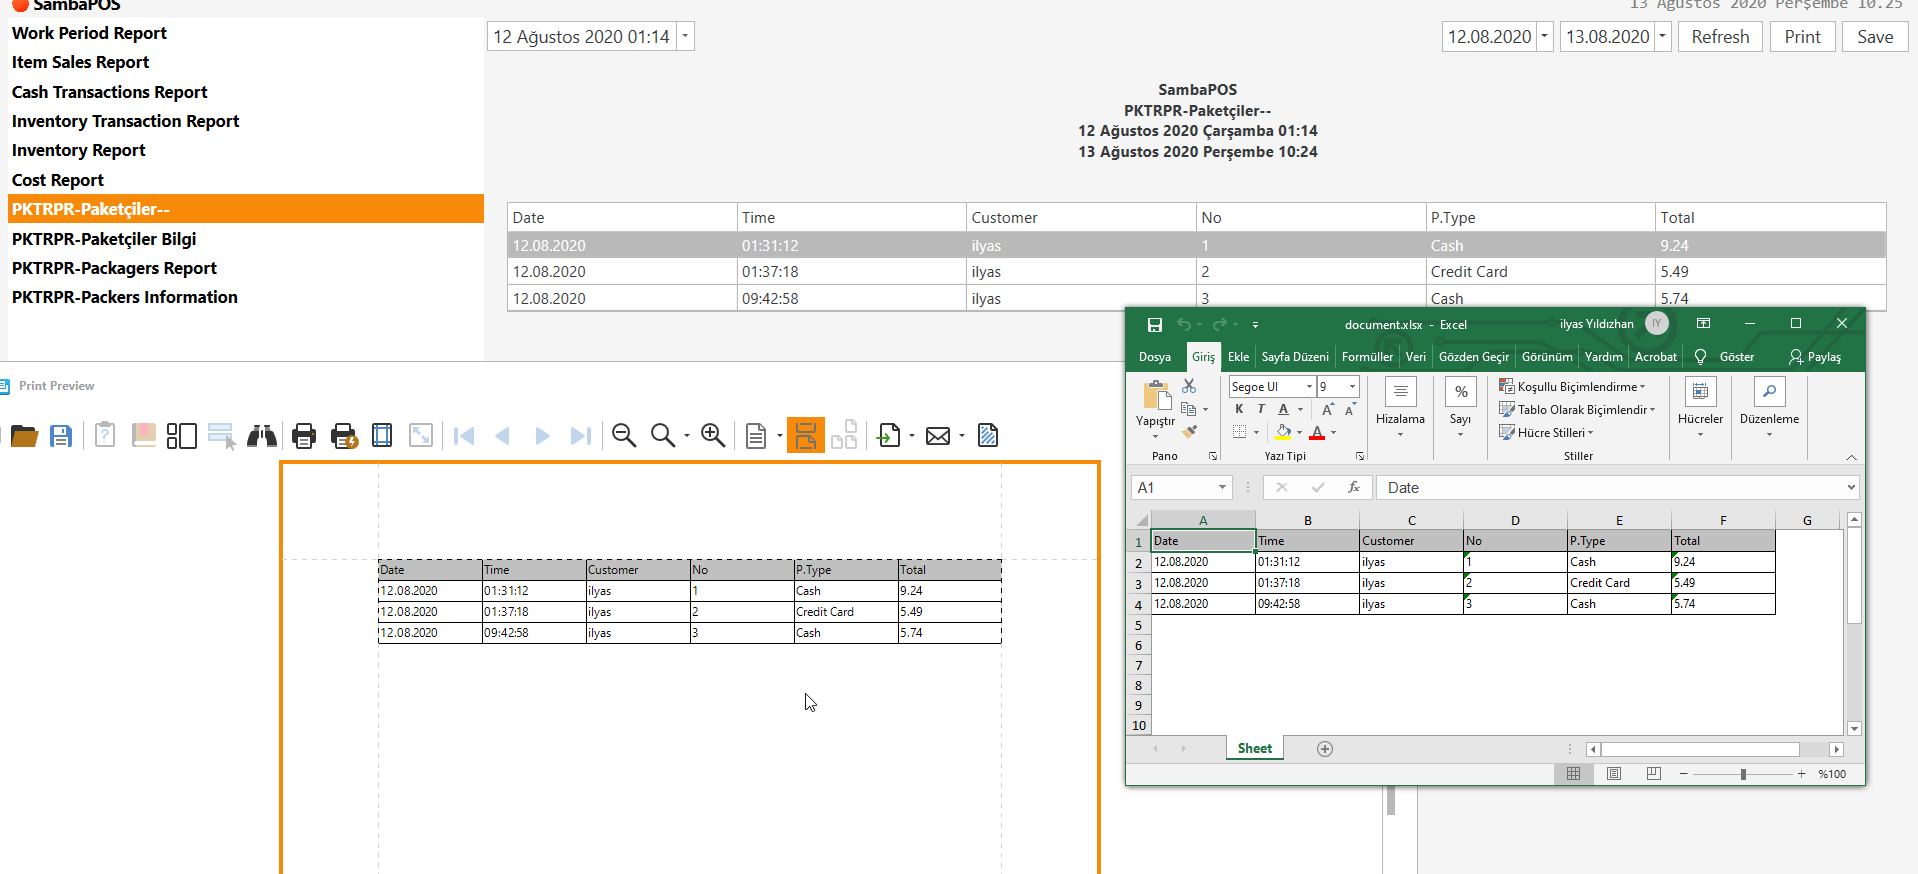Go to first page in Print Preview
The height and width of the screenshot is (874, 1918).
(463, 436)
